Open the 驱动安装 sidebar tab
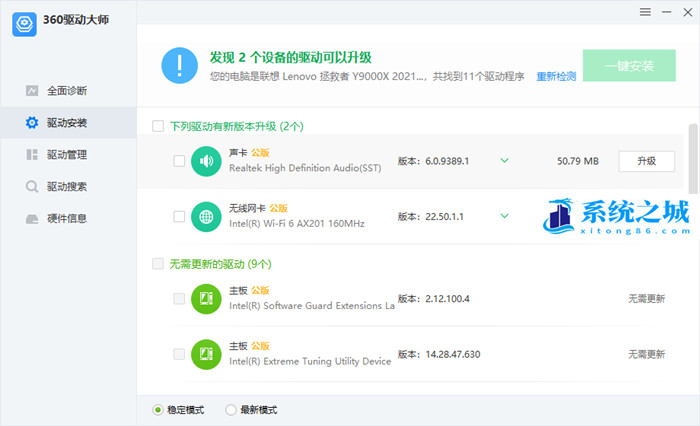The height and width of the screenshot is (426, 700). coord(68,122)
